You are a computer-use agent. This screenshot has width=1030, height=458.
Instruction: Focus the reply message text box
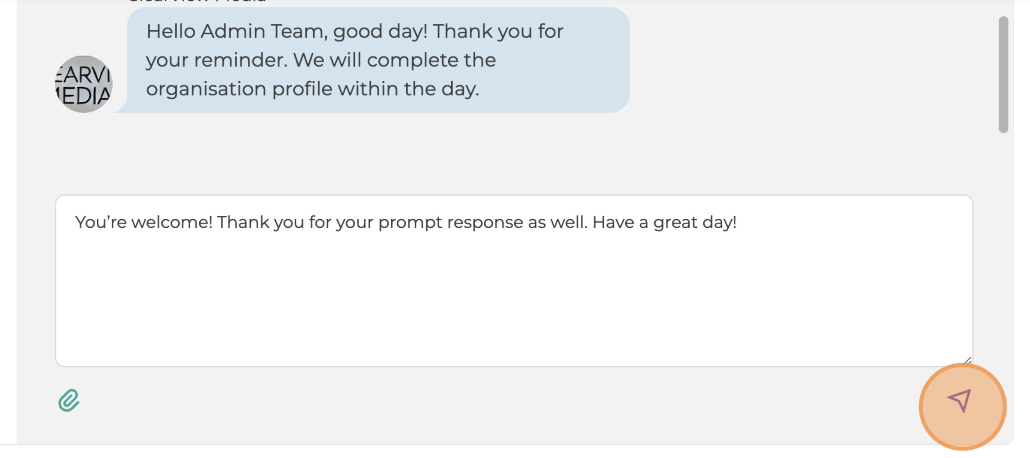(x=514, y=281)
